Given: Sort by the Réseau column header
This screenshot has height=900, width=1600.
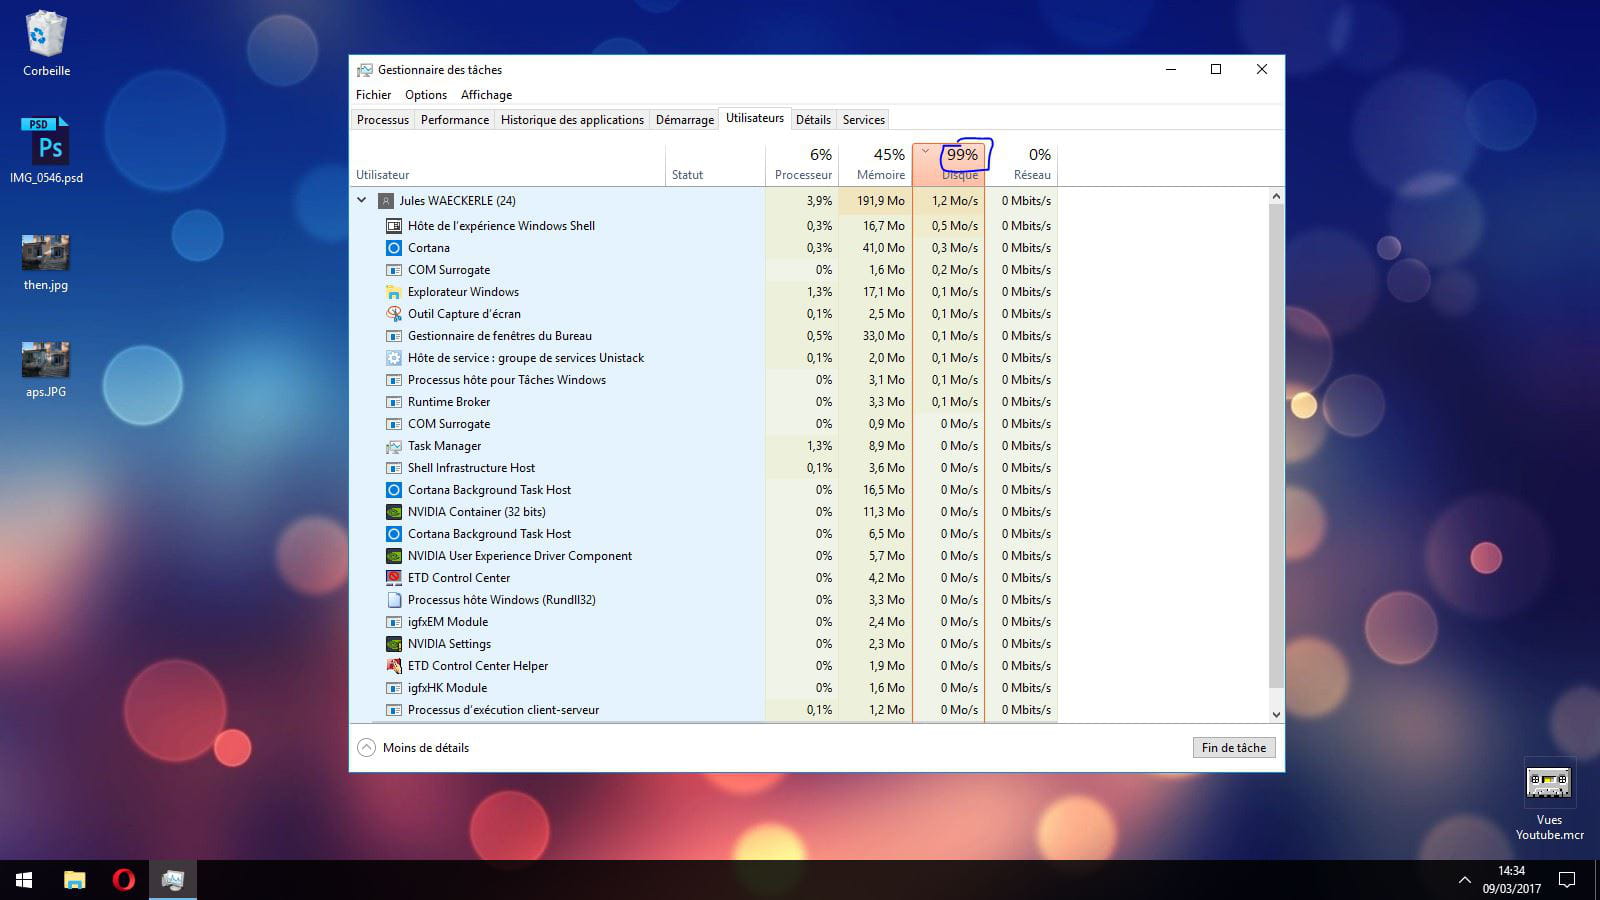Looking at the screenshot, I should pos(1021,164).
